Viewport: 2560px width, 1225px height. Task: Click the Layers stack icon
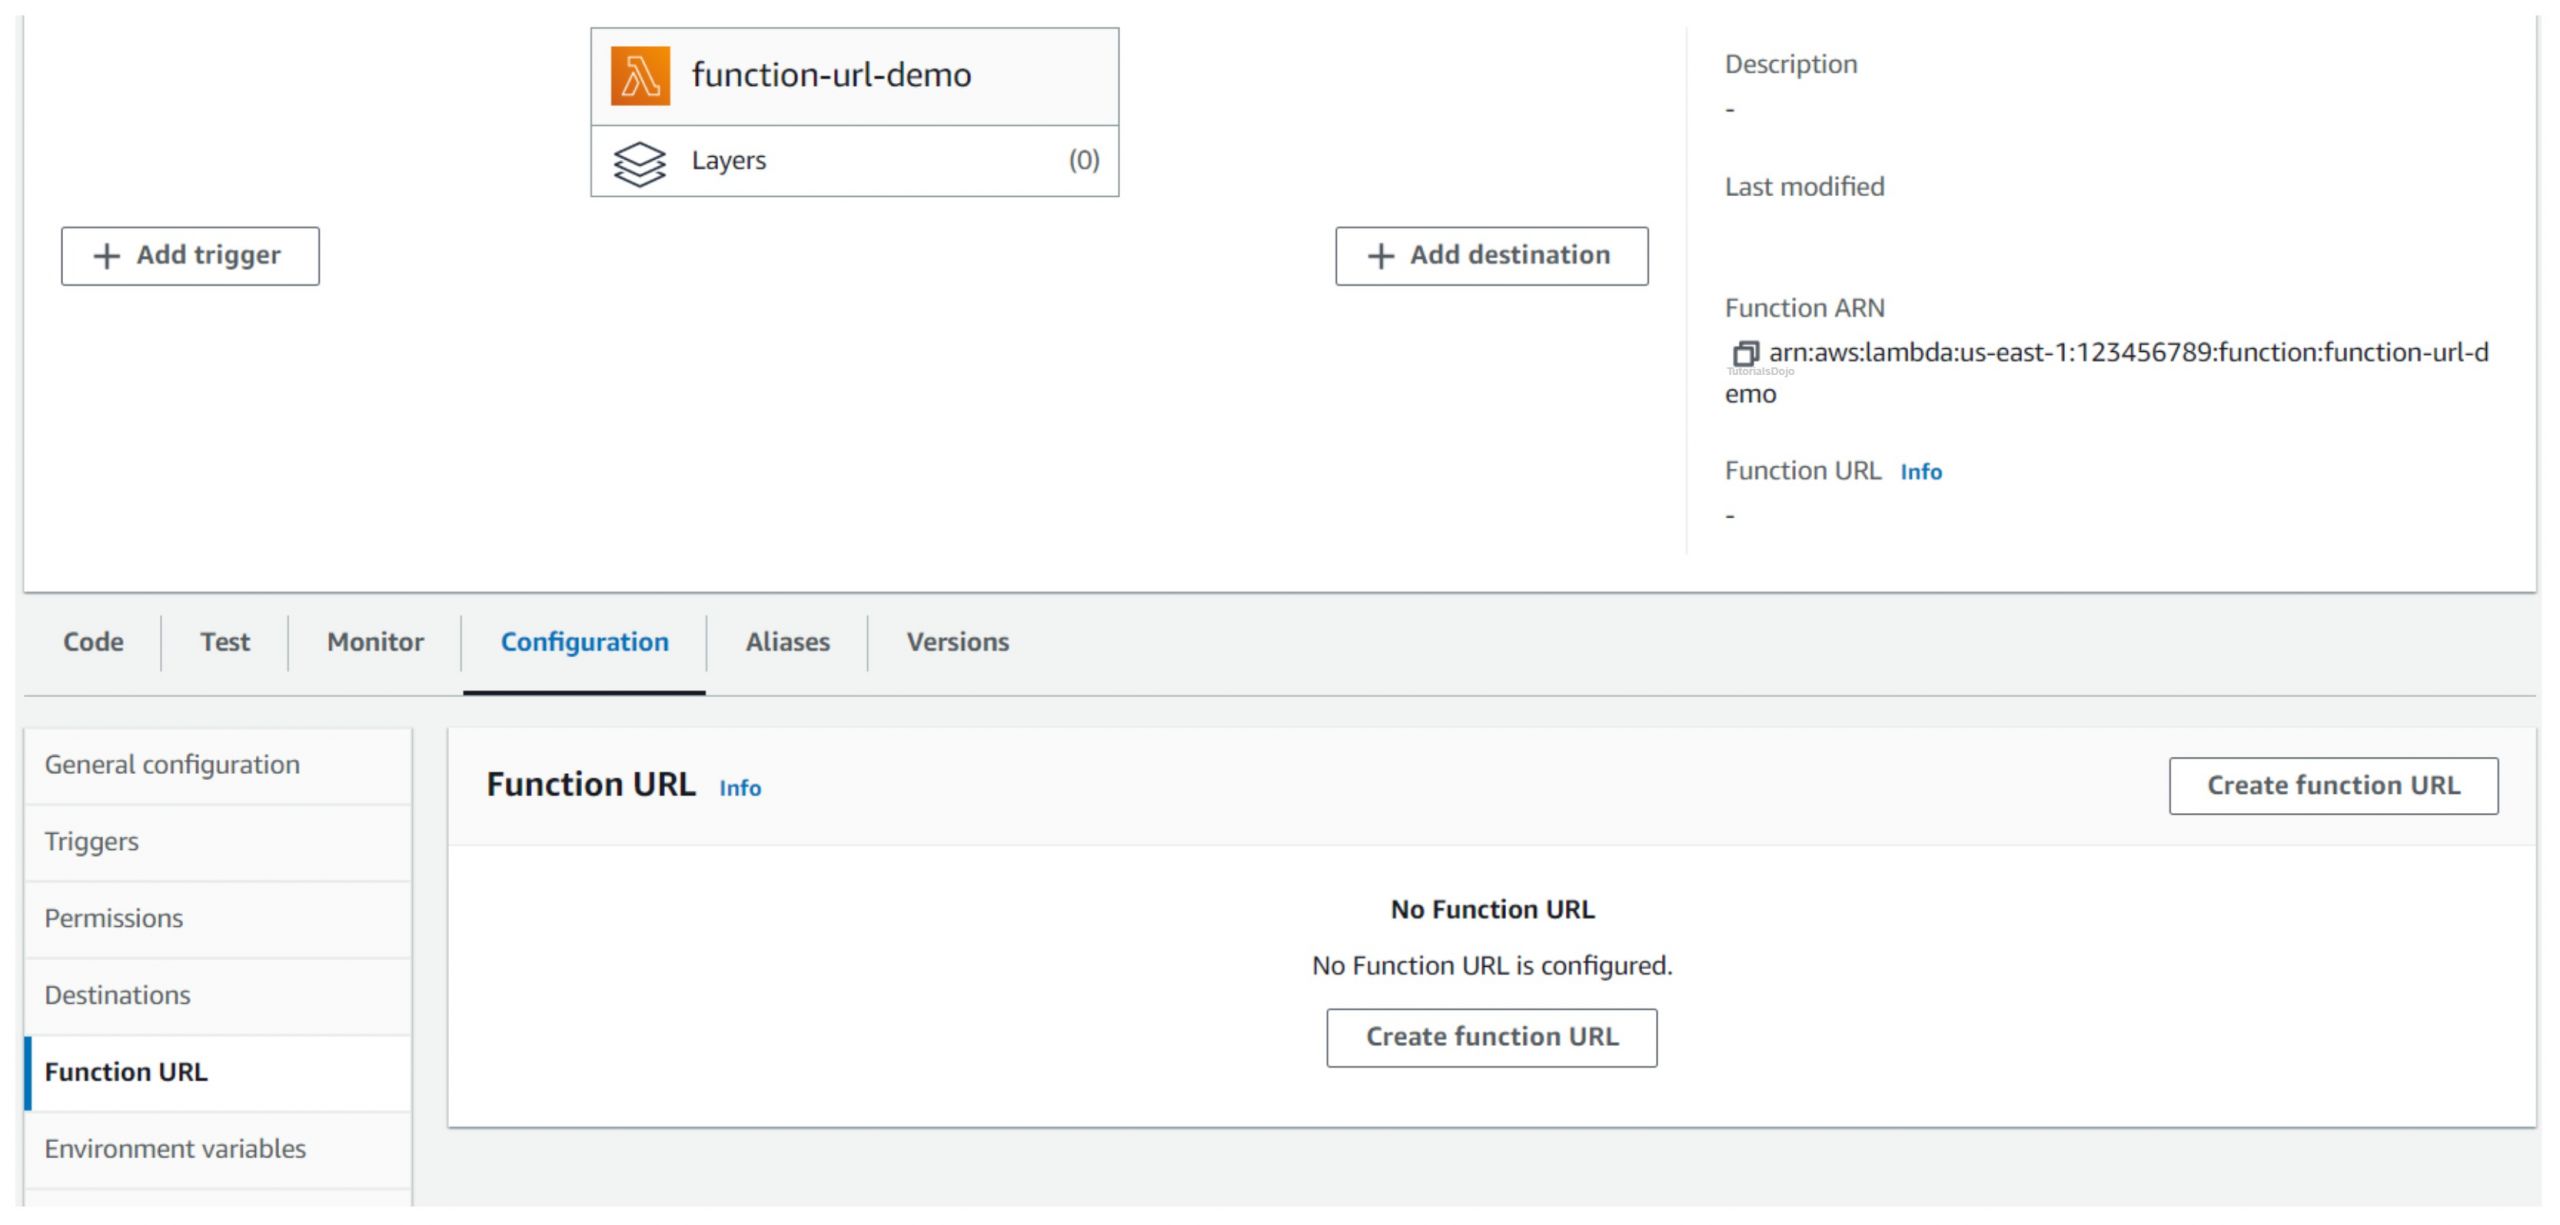[640, 163]
